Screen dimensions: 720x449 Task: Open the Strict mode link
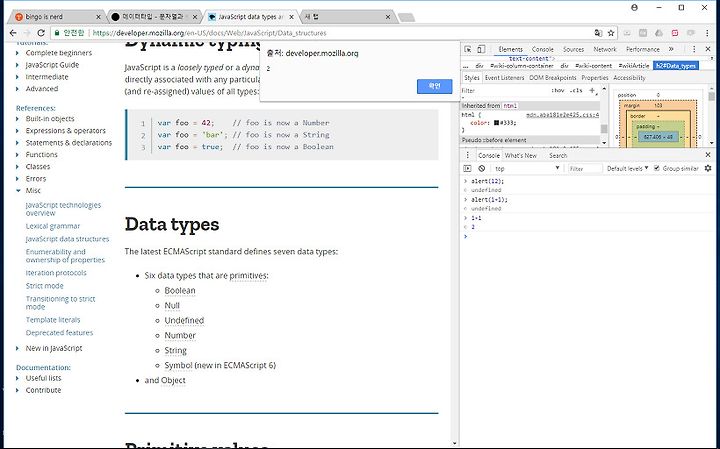45,286
